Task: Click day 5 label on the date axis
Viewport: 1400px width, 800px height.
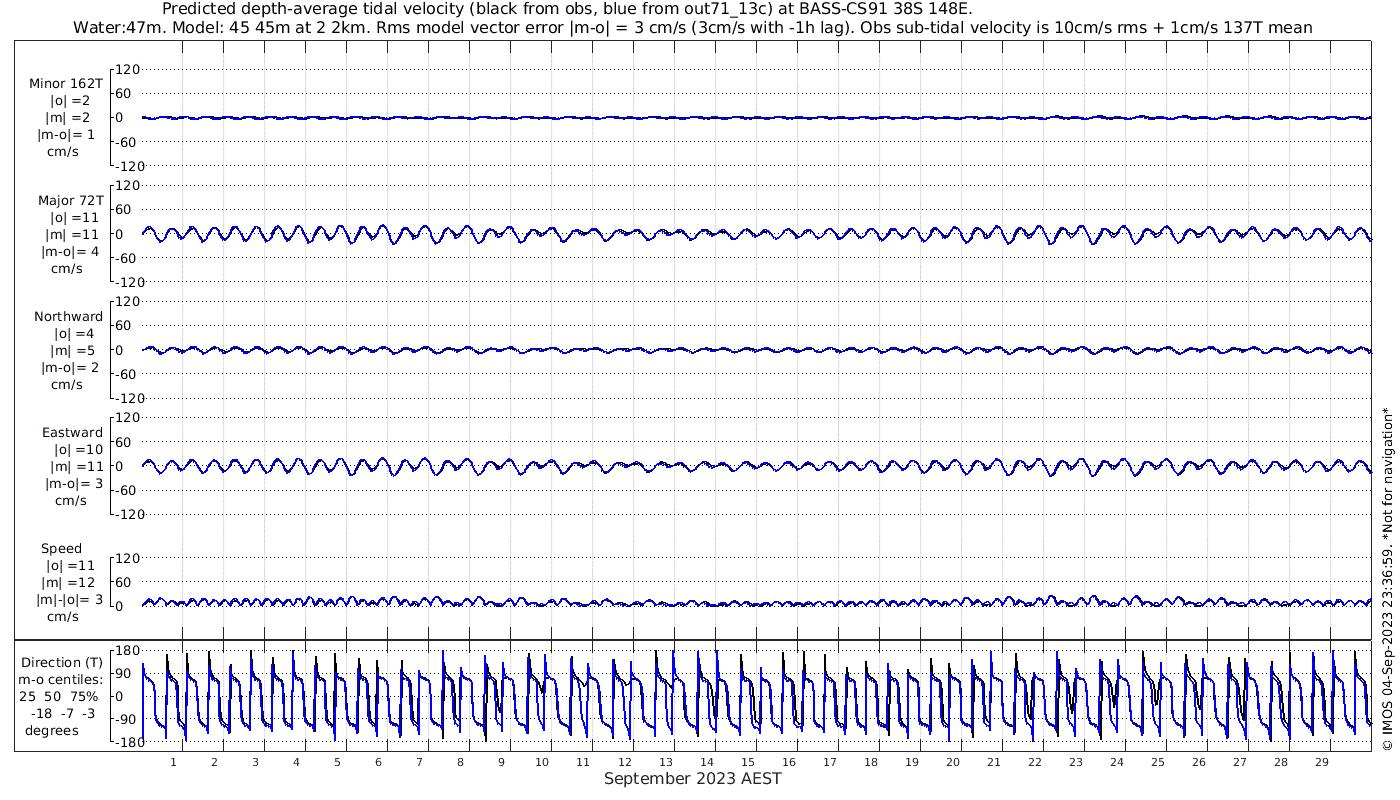Action: pyautogui.click(x=337, y=762)
